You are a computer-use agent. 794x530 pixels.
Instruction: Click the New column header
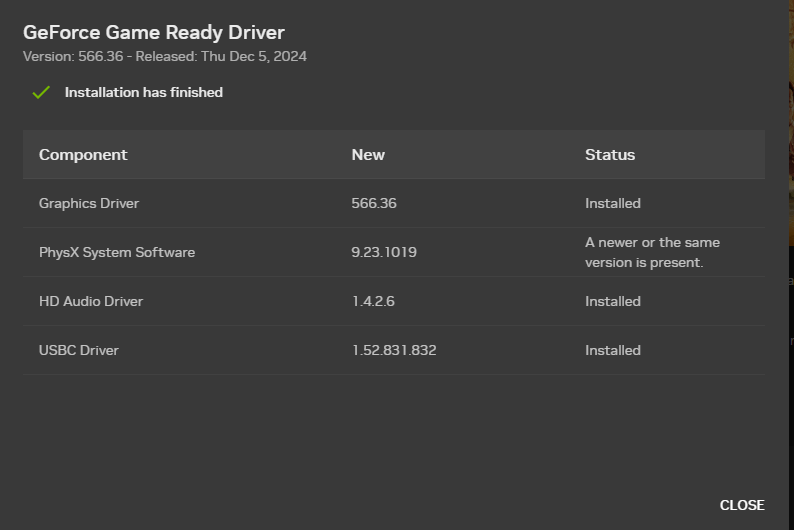click(x=368, y=154)
